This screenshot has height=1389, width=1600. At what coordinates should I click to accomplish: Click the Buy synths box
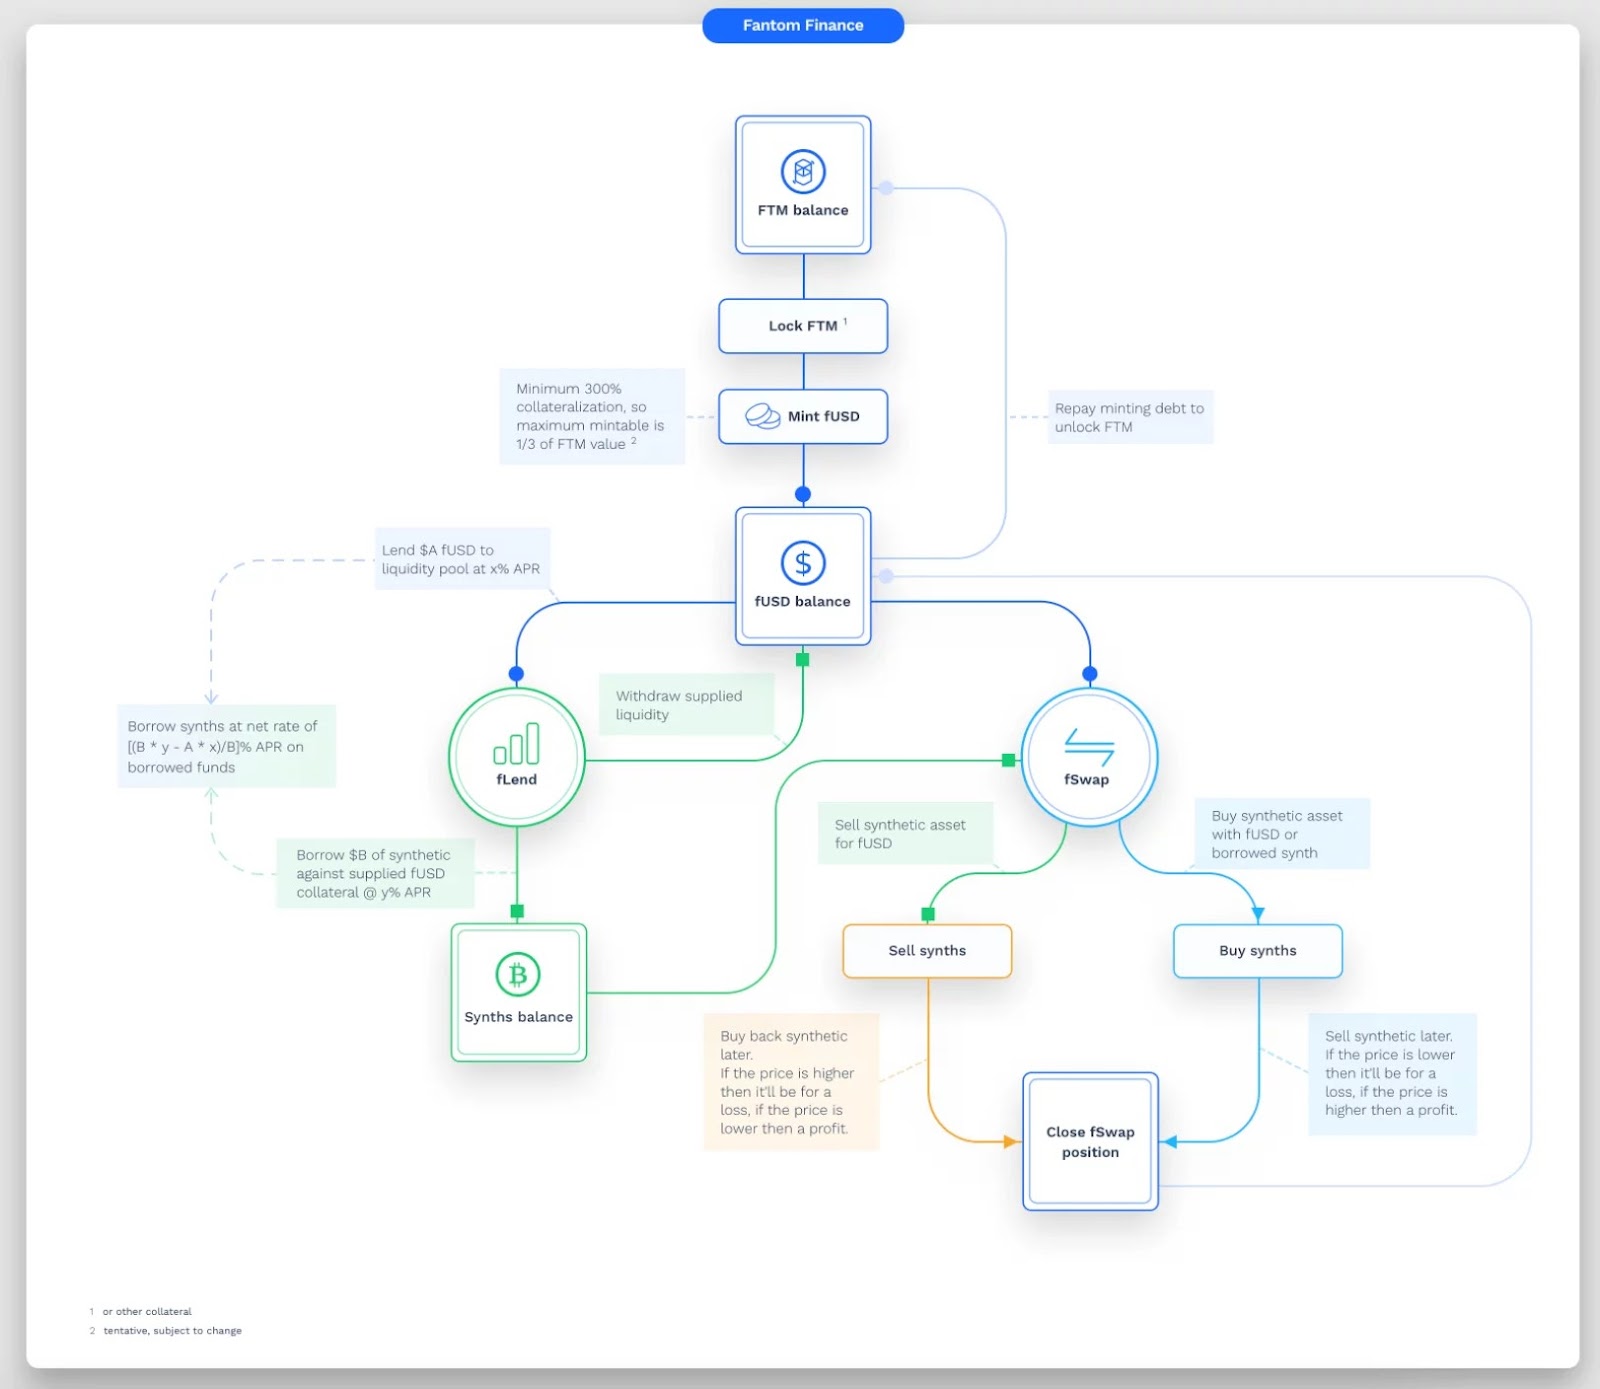click(1258, 951)
